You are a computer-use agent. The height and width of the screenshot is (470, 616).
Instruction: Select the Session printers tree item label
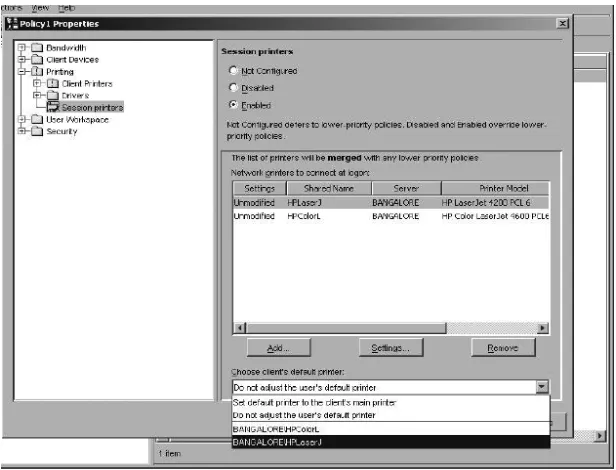[x=92, y=107]
